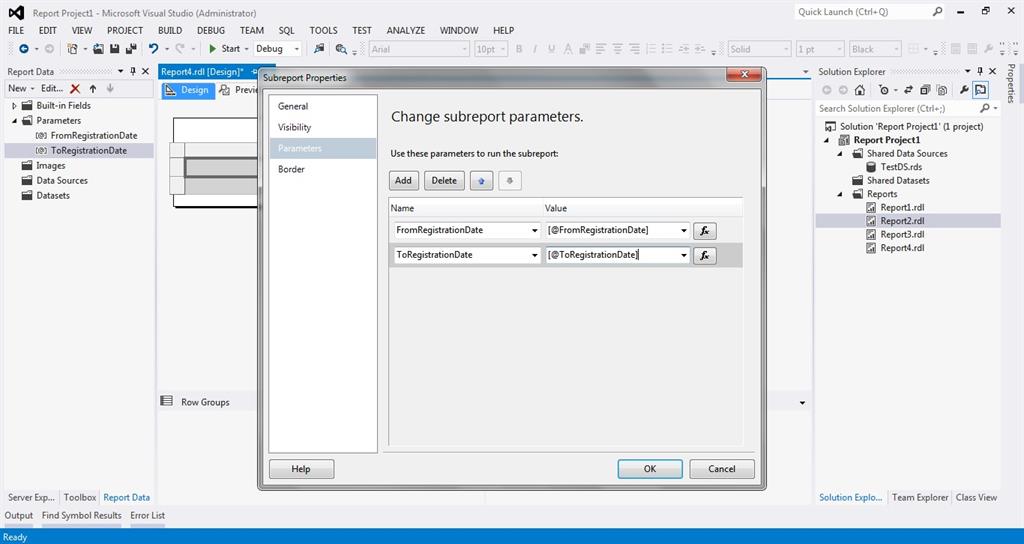Click the pin icon on Report Data panel
1024x544 pixels.
point(133,71)
